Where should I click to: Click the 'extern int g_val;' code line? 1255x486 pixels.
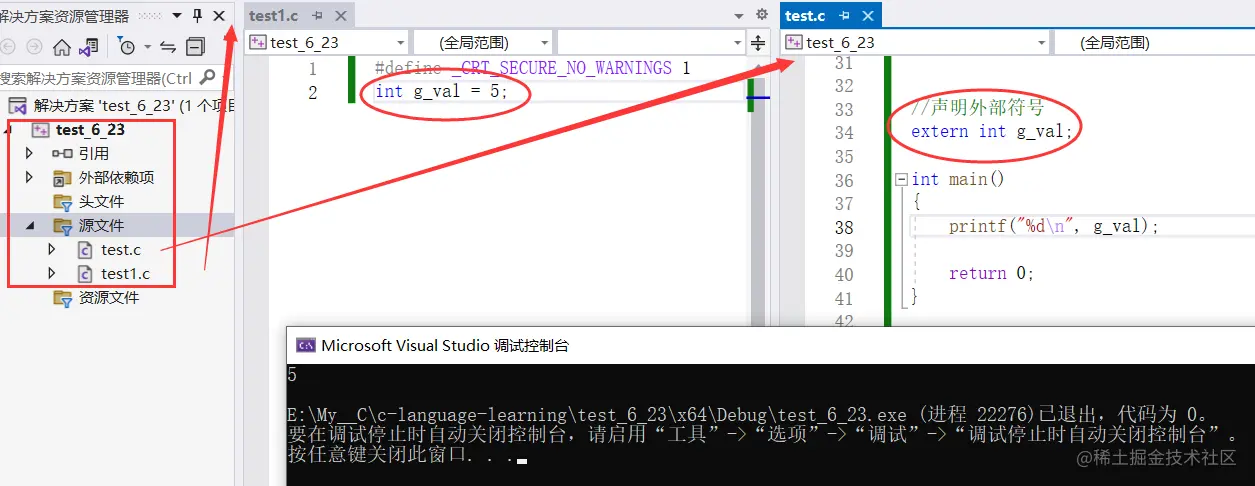[992, 132]
